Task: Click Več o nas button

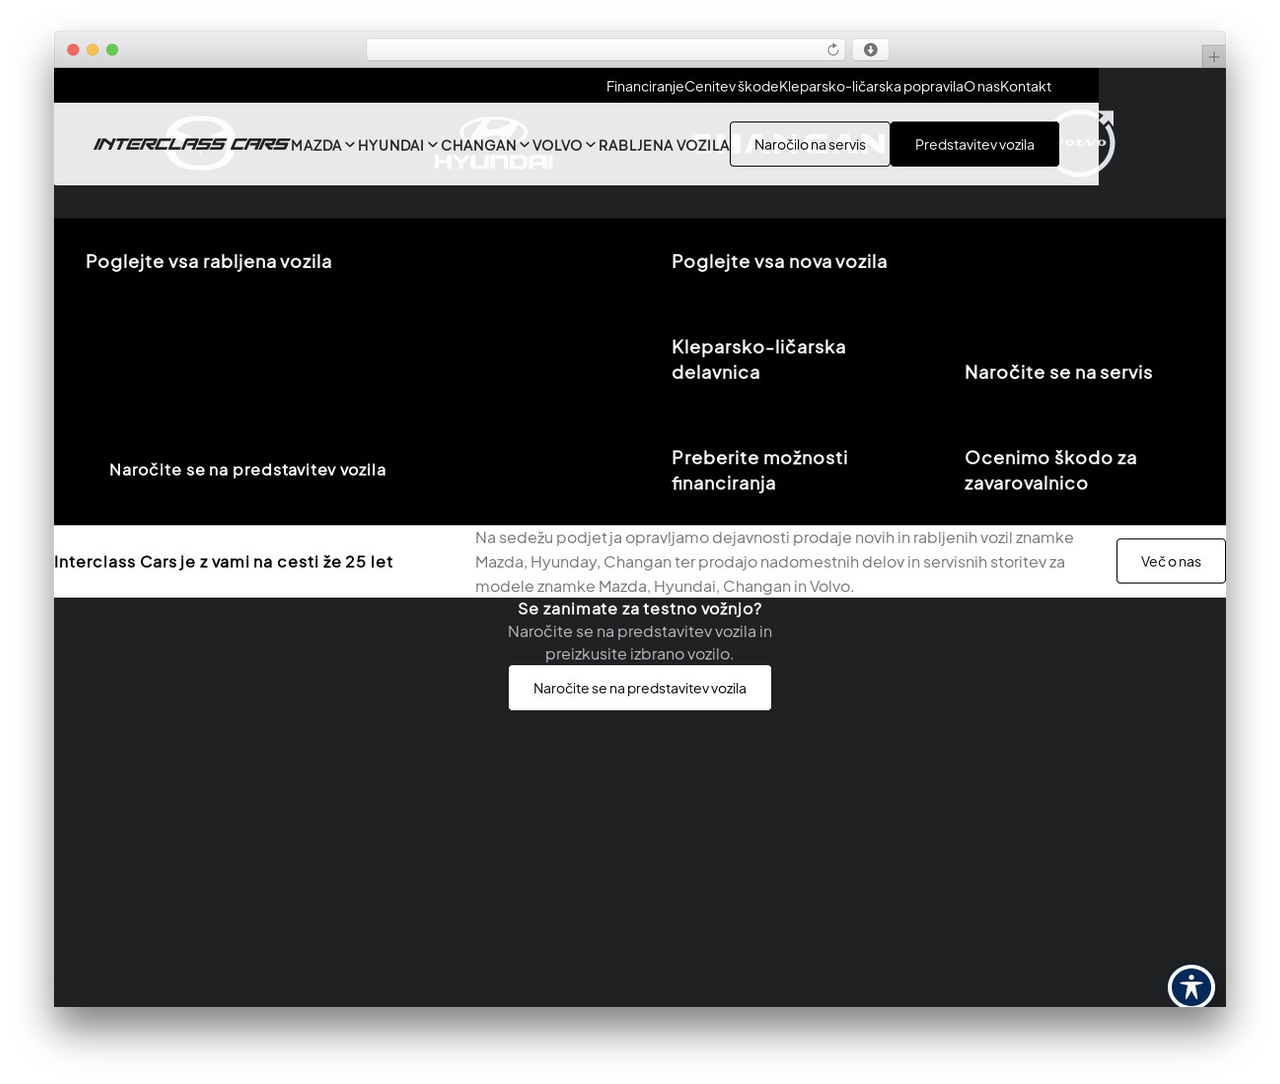Action: coord(1171,561)
